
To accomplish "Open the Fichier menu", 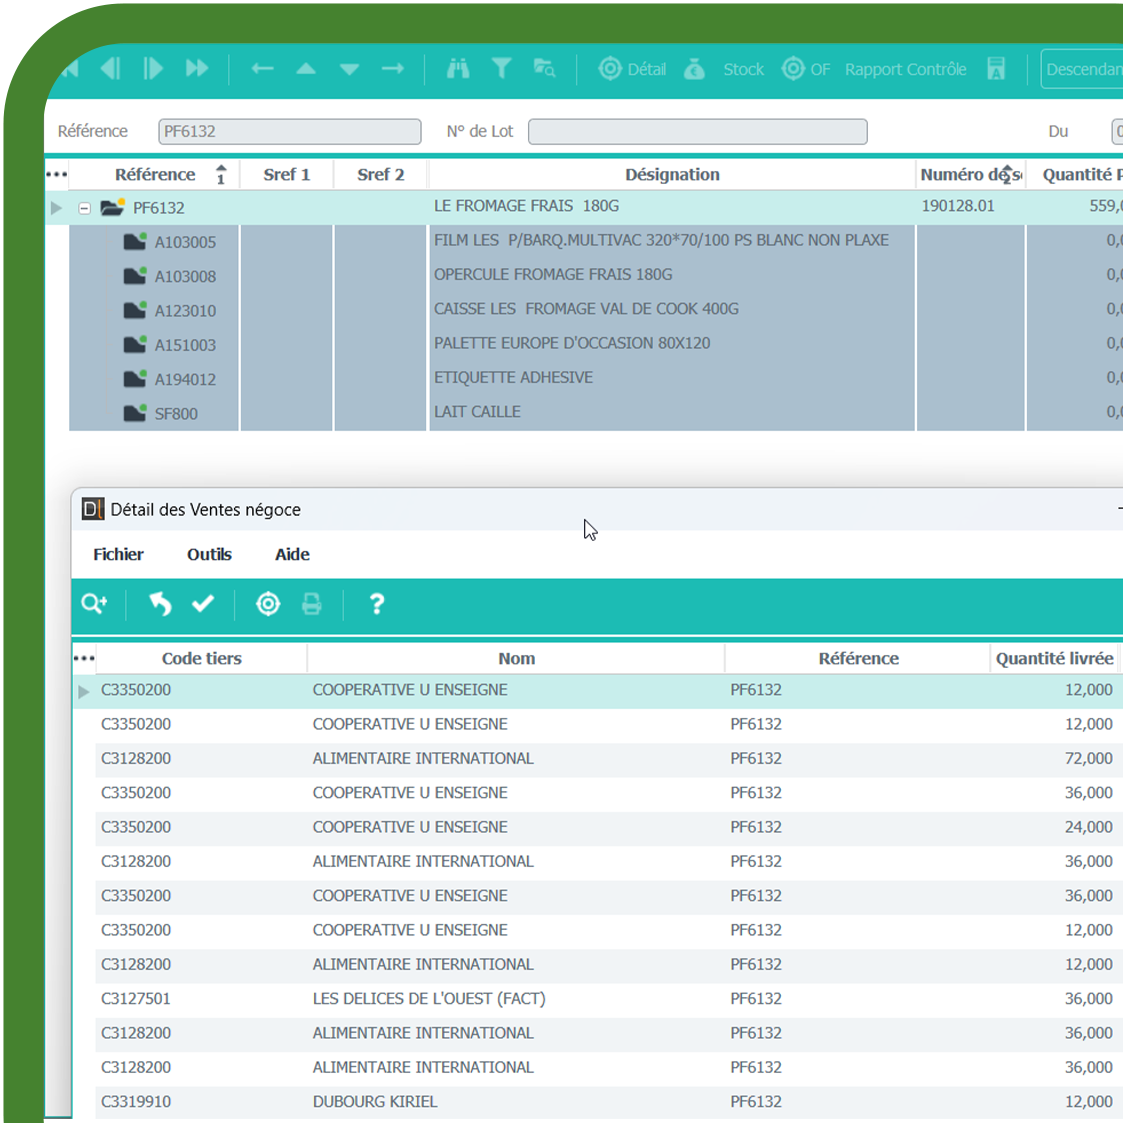I will click(x=118, y=554).
